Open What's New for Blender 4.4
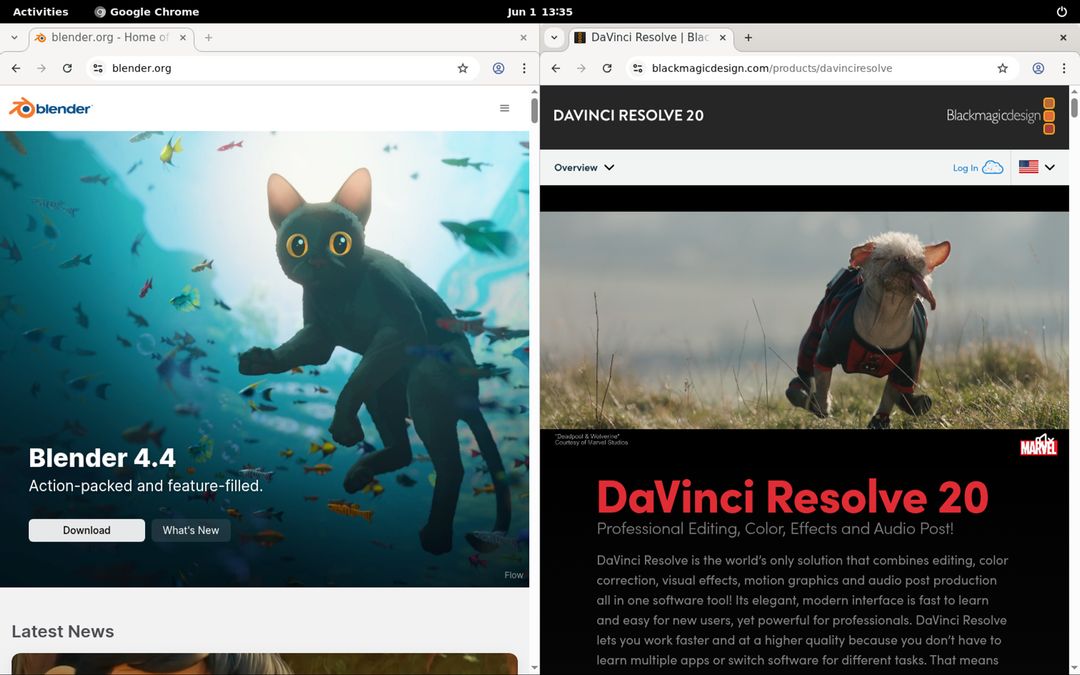Screen dimensions: 1080x675 click(191, 530)
